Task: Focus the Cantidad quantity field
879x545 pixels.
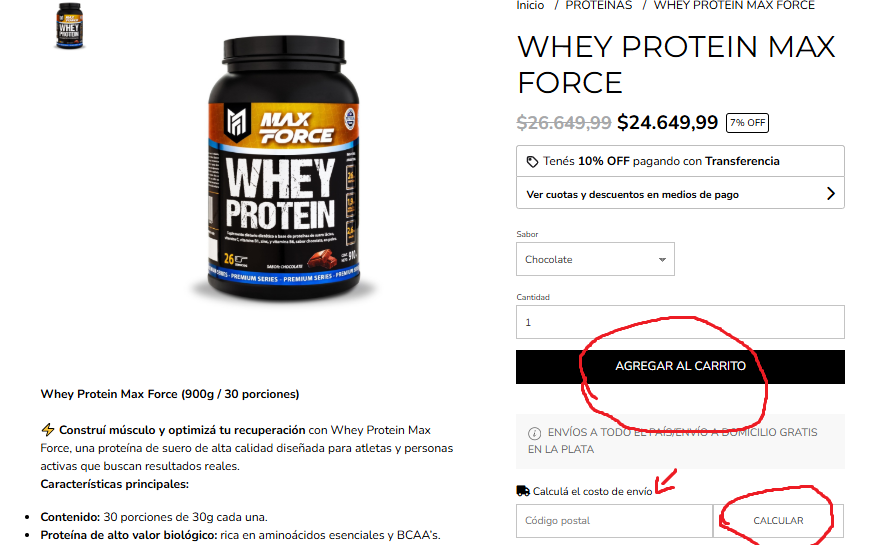Action: pyautogui.click(x=680, y=322)
